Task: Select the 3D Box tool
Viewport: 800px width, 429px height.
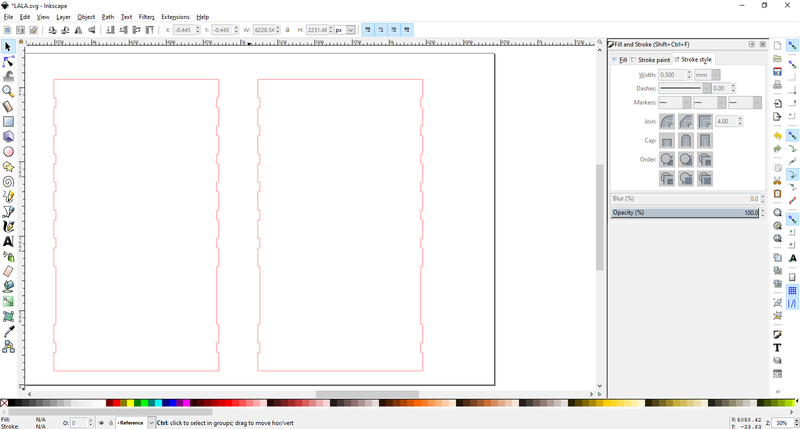Action: click(x=8, y=137)
